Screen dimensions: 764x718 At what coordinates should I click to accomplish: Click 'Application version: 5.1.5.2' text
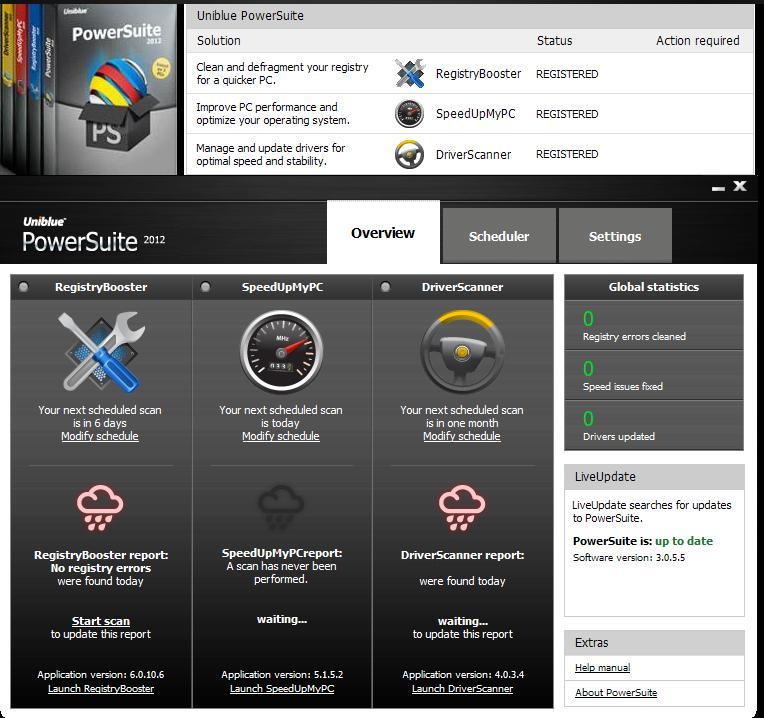282,675
